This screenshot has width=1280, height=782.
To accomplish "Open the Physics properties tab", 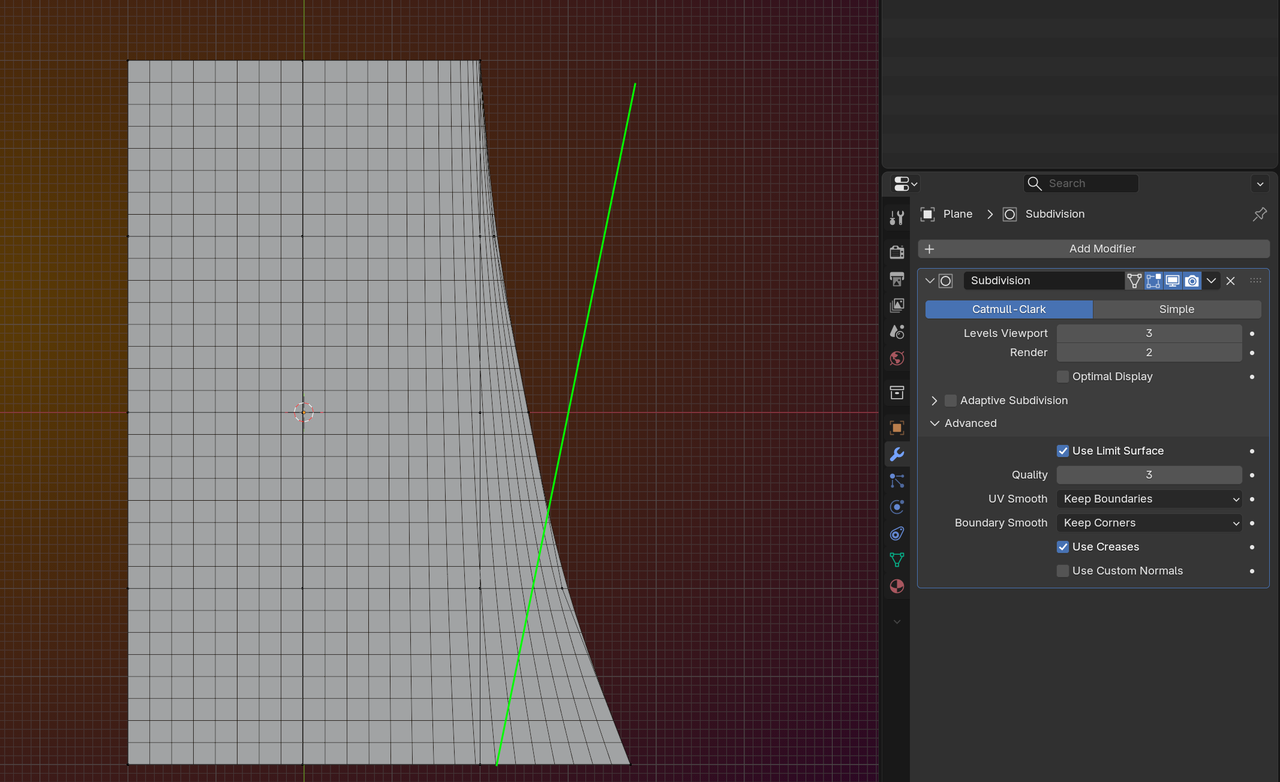I will [x=897, y=507].
